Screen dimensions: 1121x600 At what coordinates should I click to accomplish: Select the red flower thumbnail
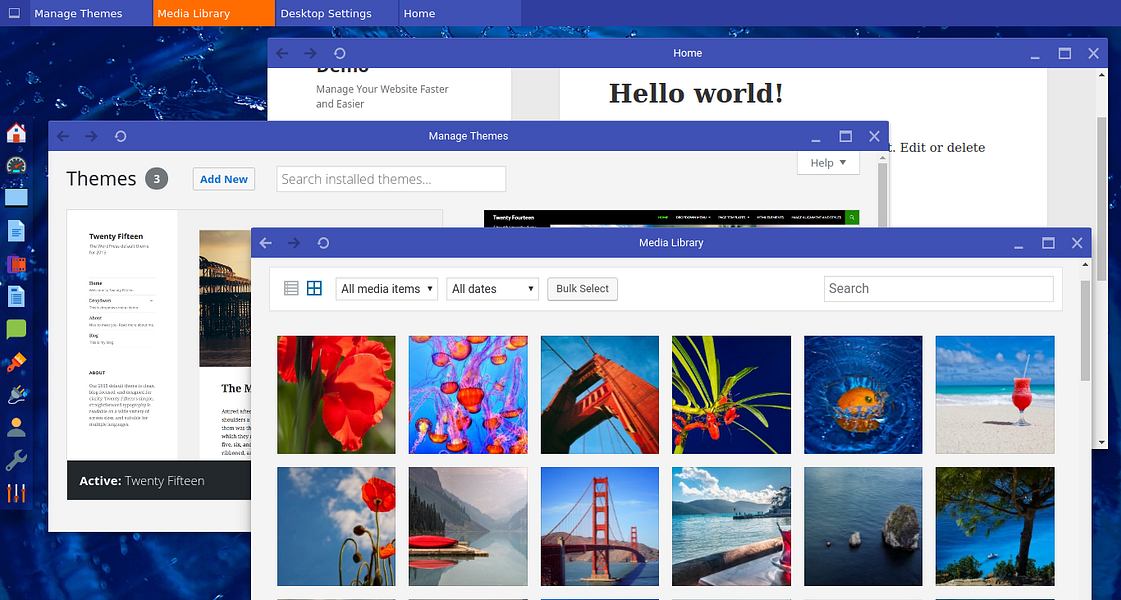(x=336, y=395)
